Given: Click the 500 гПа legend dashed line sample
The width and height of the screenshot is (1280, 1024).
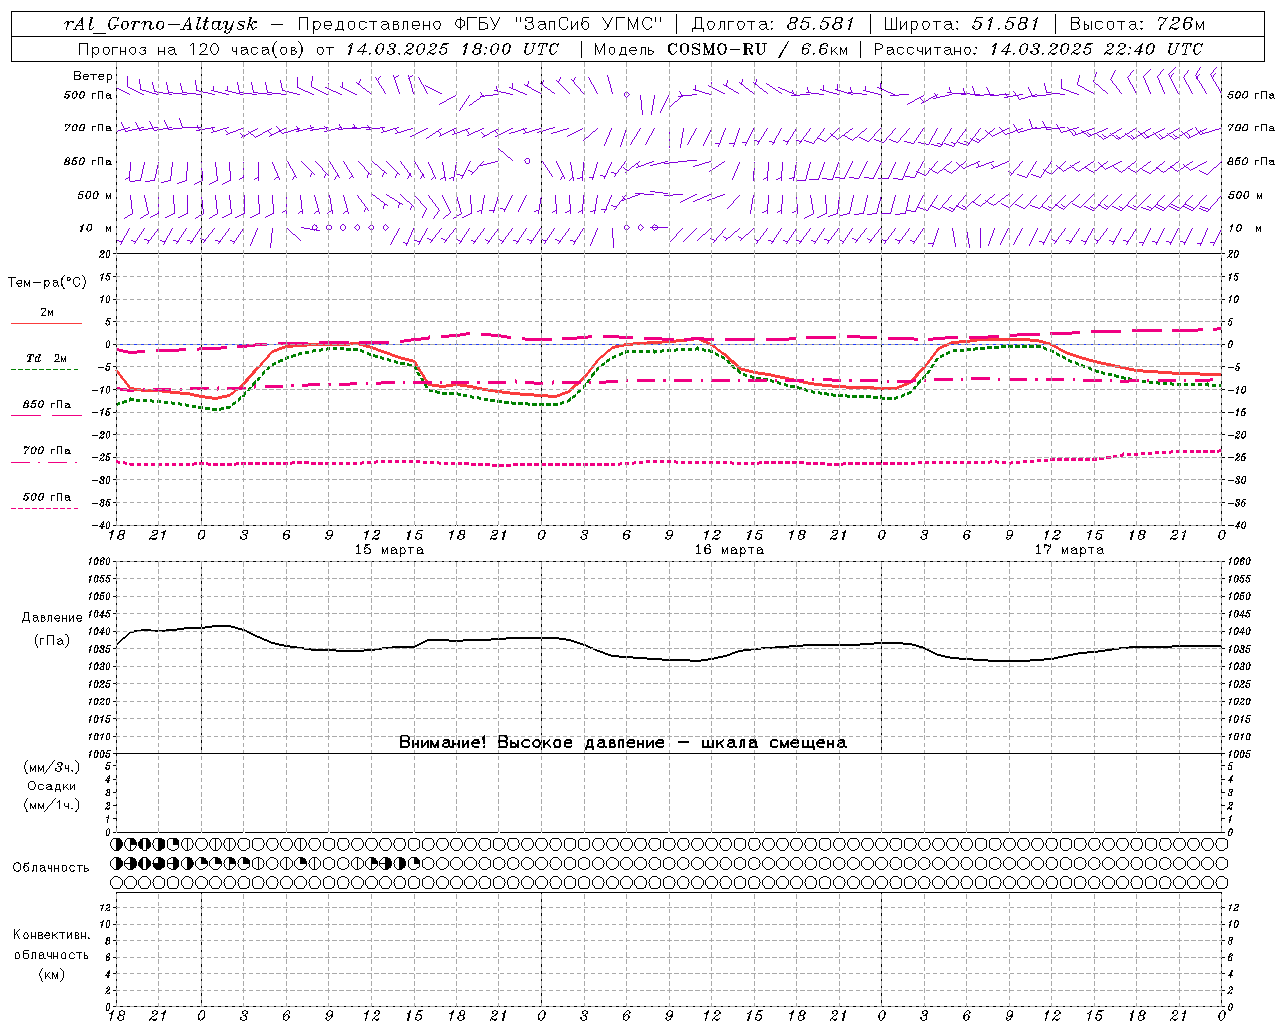Looking at the screenshot, I should pos(45,508).
